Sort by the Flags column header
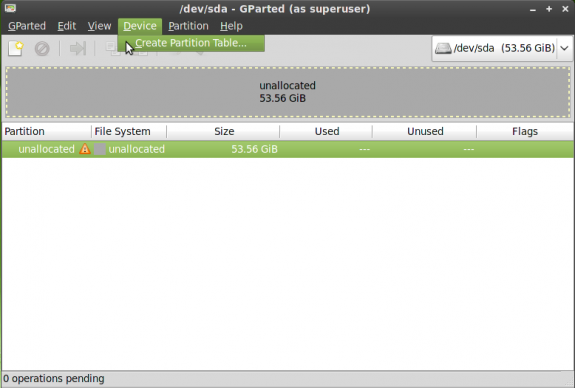 (525, 131)
